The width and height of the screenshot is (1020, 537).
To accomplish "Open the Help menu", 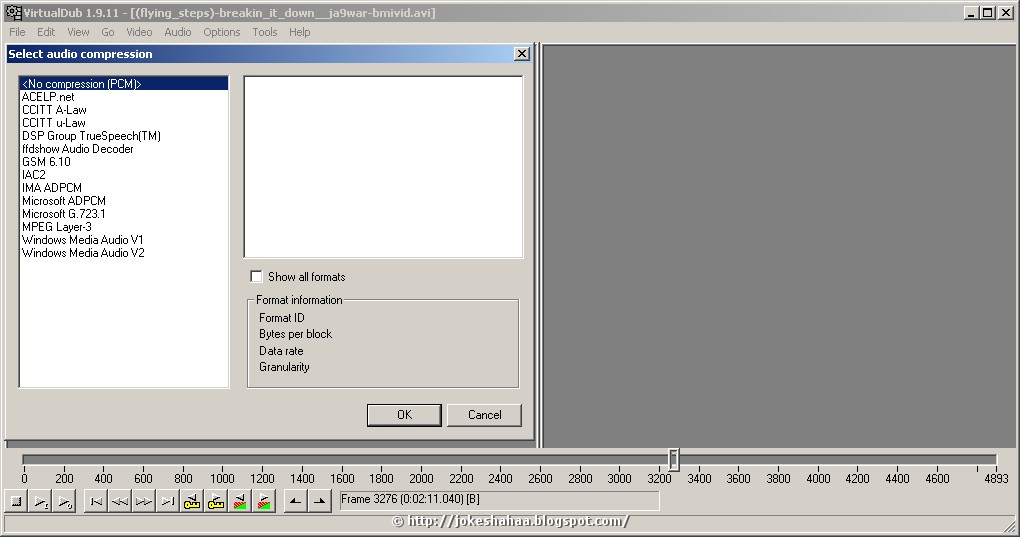I will [x=299, y=32].
